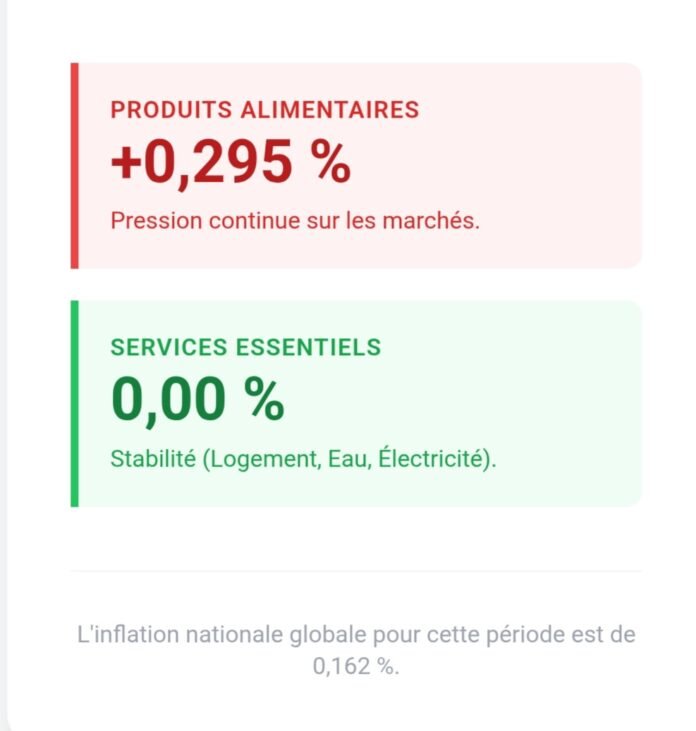
Task: Click the word "marchés" in the red card
Action: pyautogui.click(x=440, y=220)
